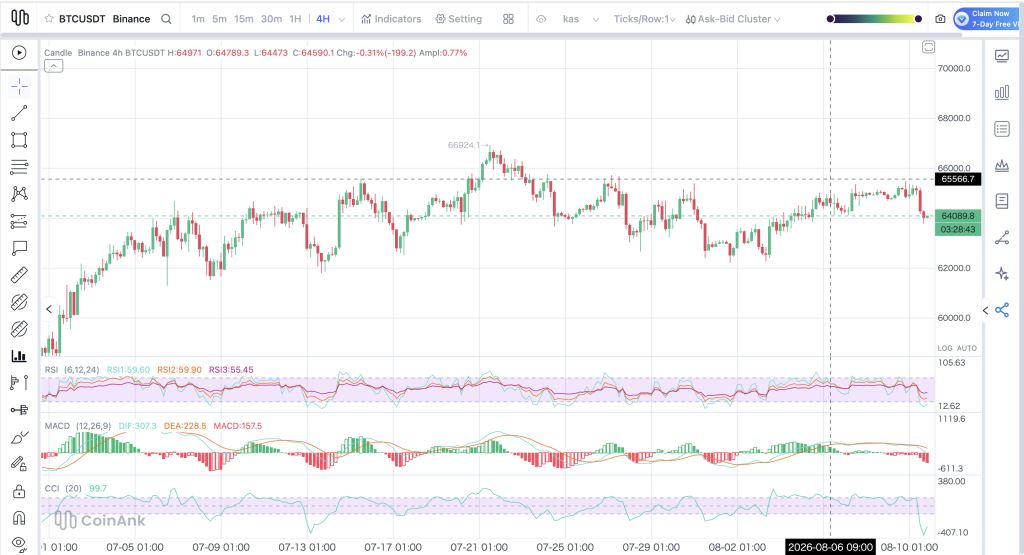This screenshot has width=1024, height=555.
Task: Open the share icon in right sidebar
Action: pos(1002,310)
